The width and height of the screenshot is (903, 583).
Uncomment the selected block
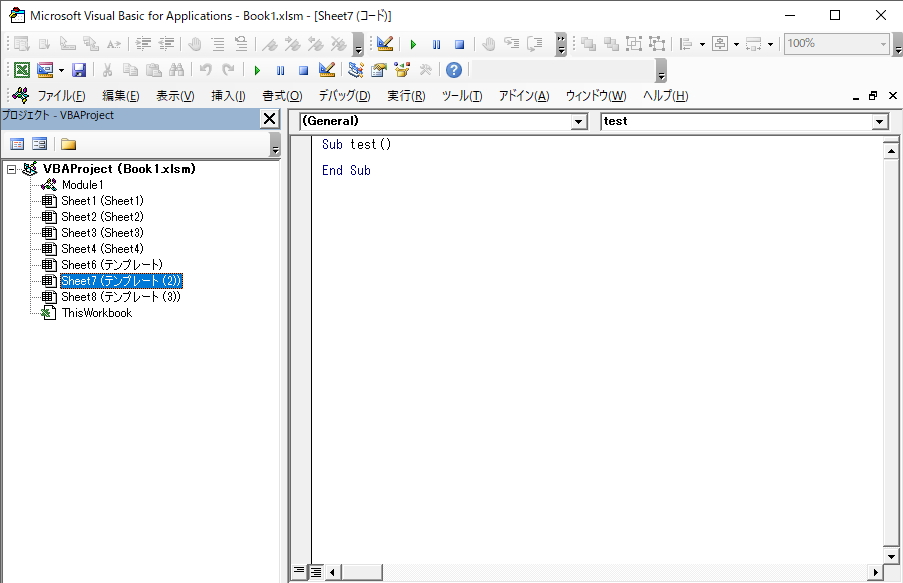tap(241, 44)
